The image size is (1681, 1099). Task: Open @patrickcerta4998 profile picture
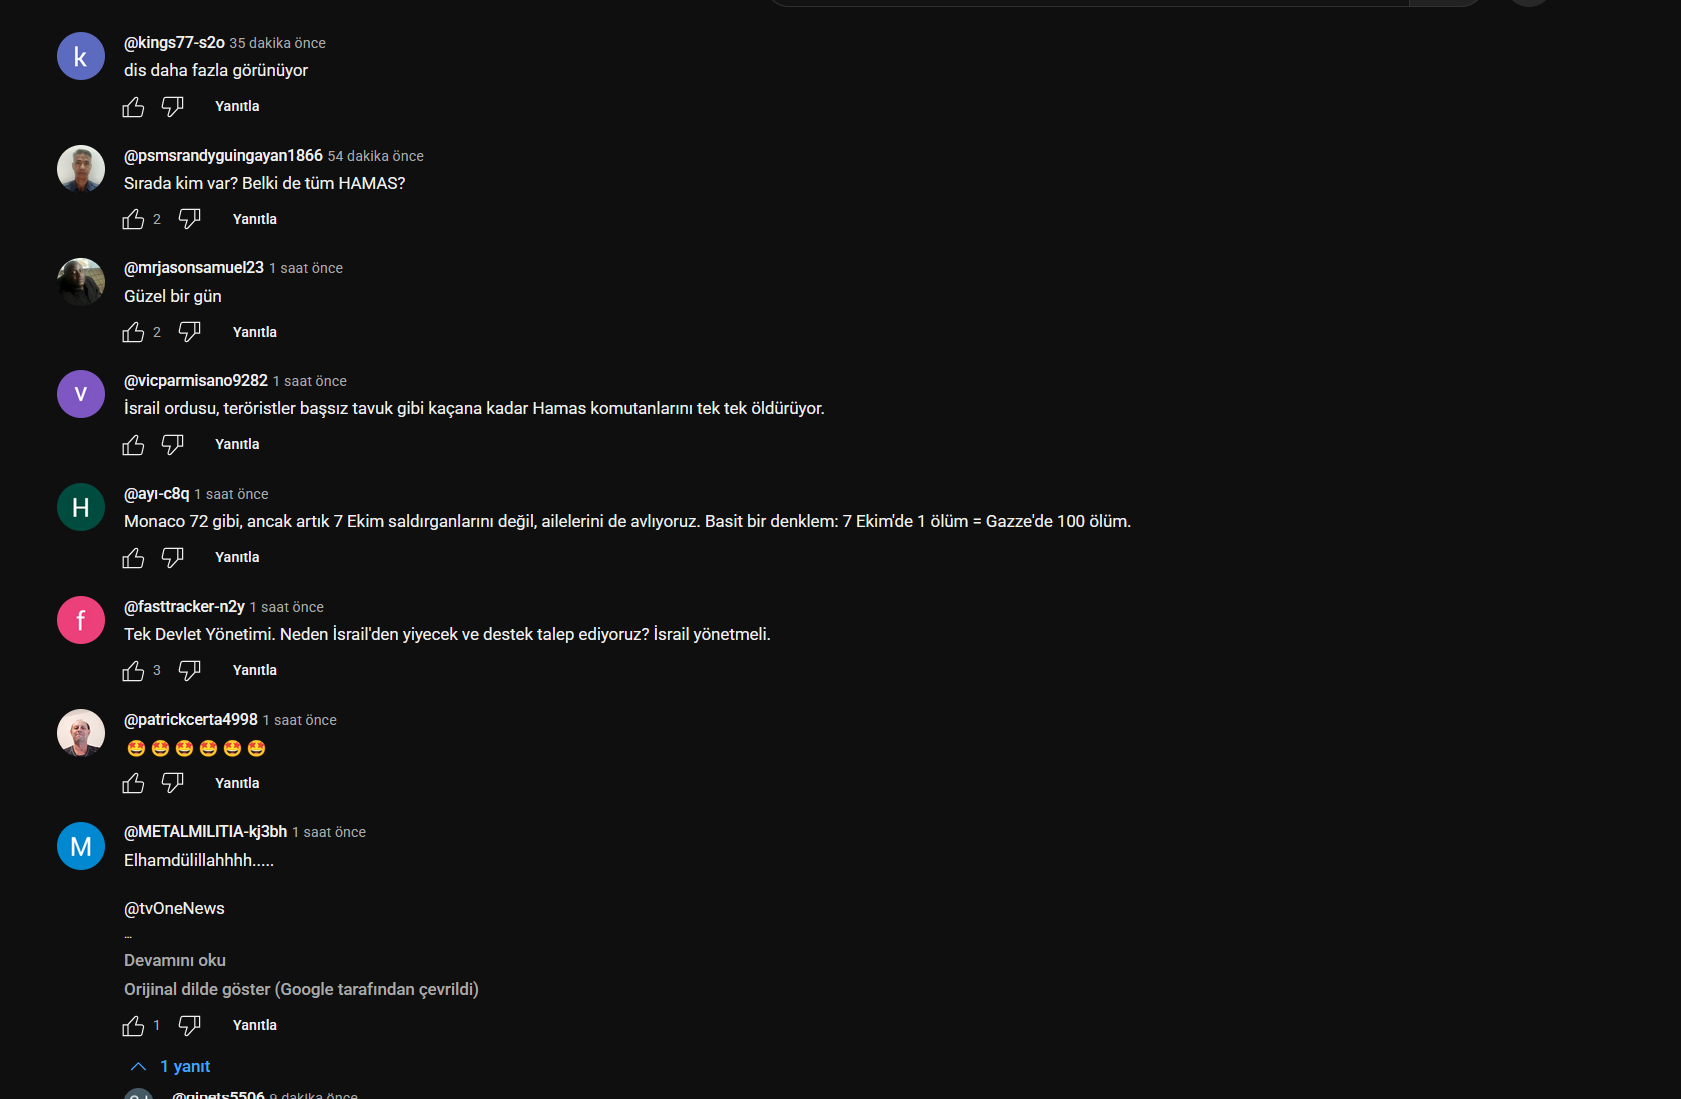click(x=81, y=733)
